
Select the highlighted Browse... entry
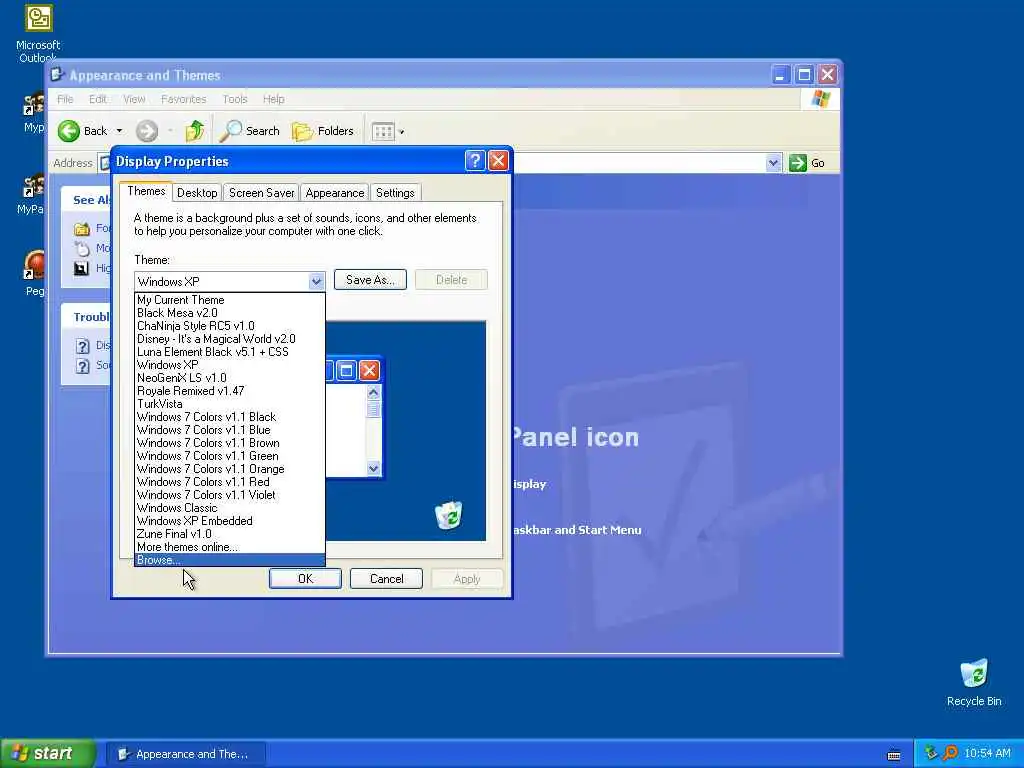click(x=229, y=560)
